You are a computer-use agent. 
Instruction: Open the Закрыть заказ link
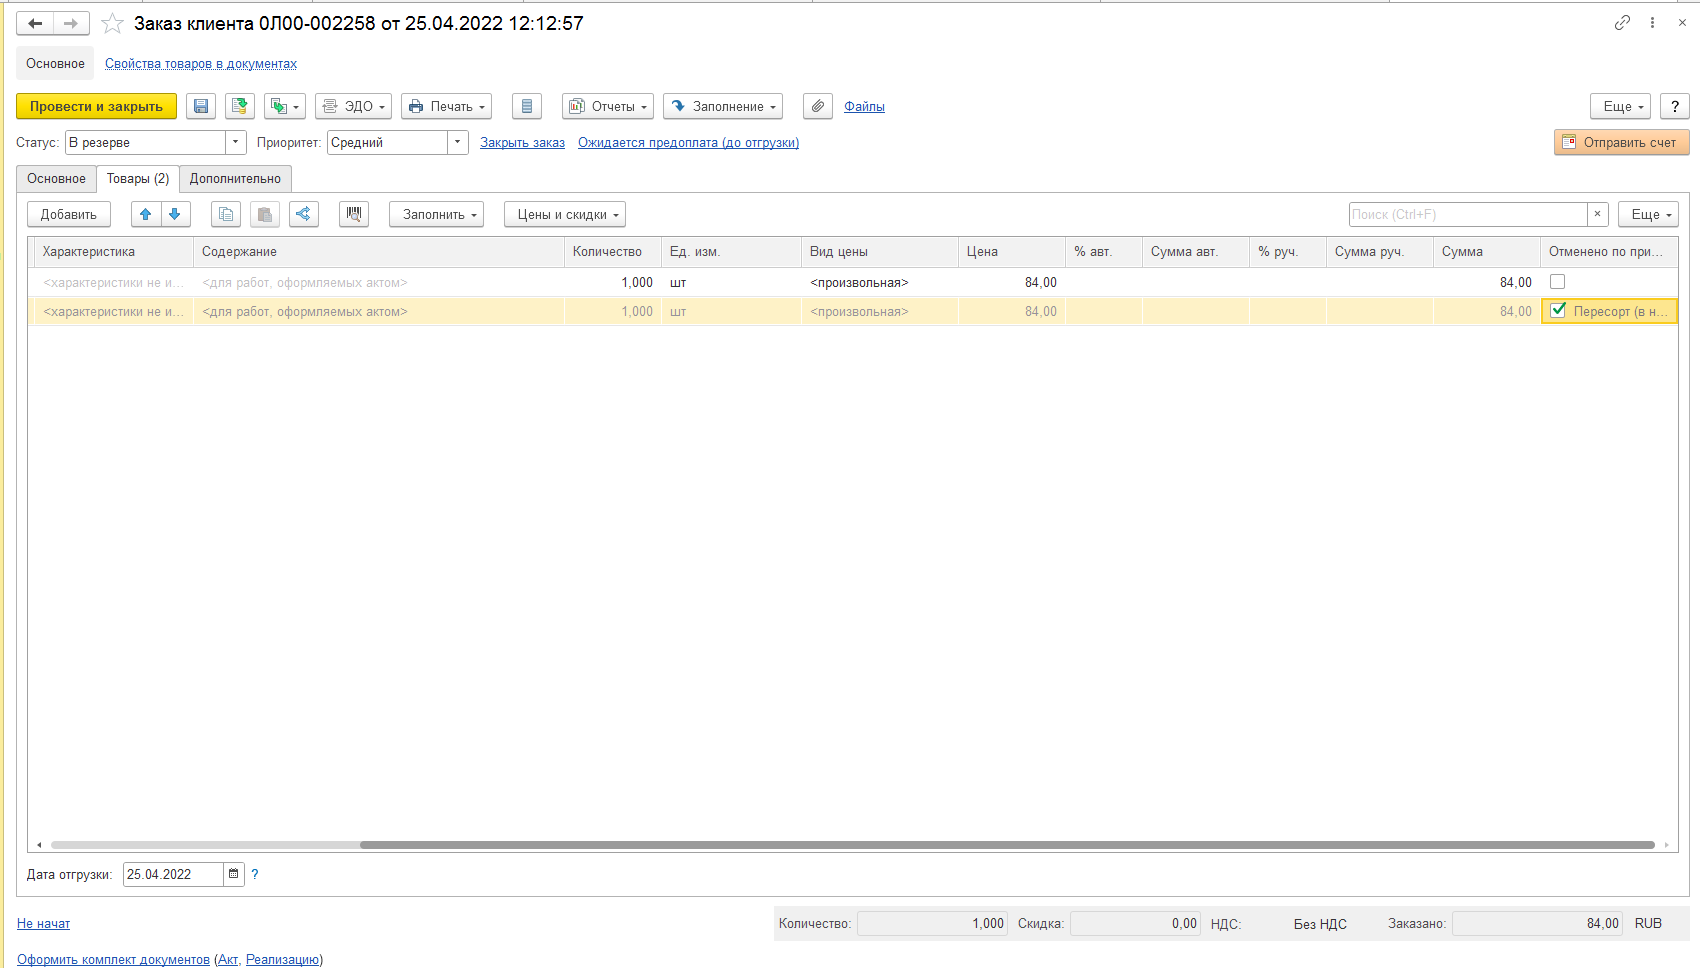click(x=522, y=143)
